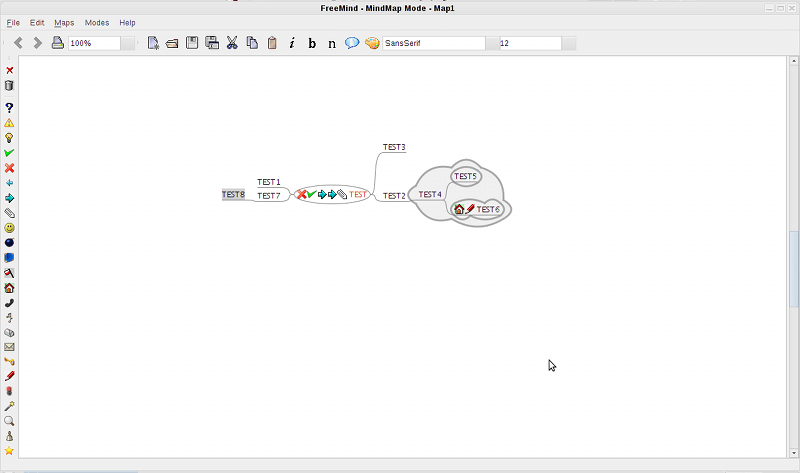
Task: Toggle italic formatting
Action: [x=292, y=43]
